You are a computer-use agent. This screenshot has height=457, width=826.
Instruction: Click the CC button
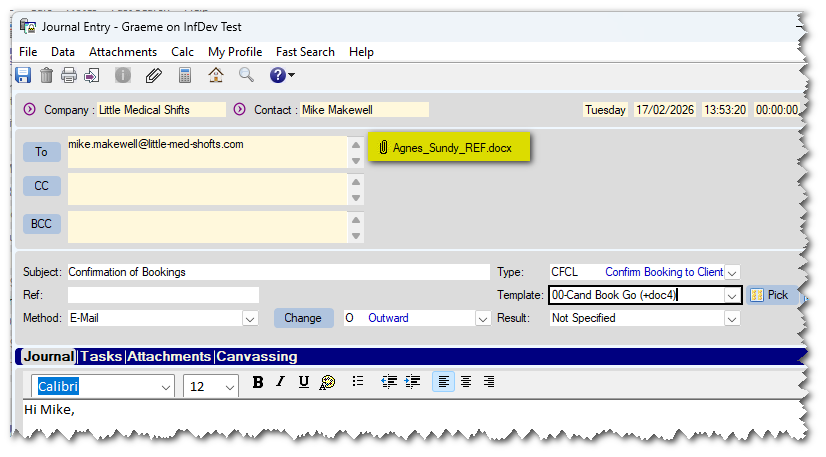(x=42, y=186)
